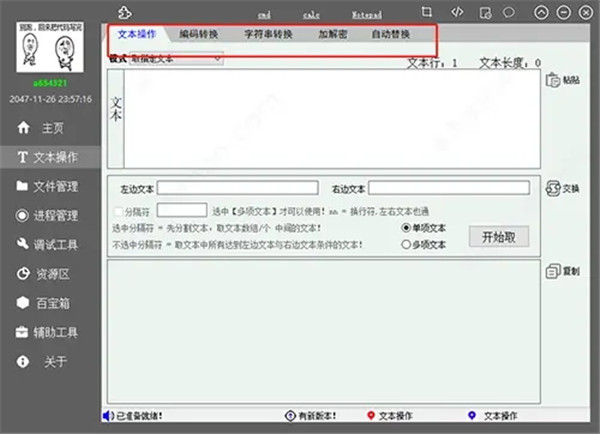Open the 主页 home page in sidebar
The image size is (600, 434).
(52, 129)
